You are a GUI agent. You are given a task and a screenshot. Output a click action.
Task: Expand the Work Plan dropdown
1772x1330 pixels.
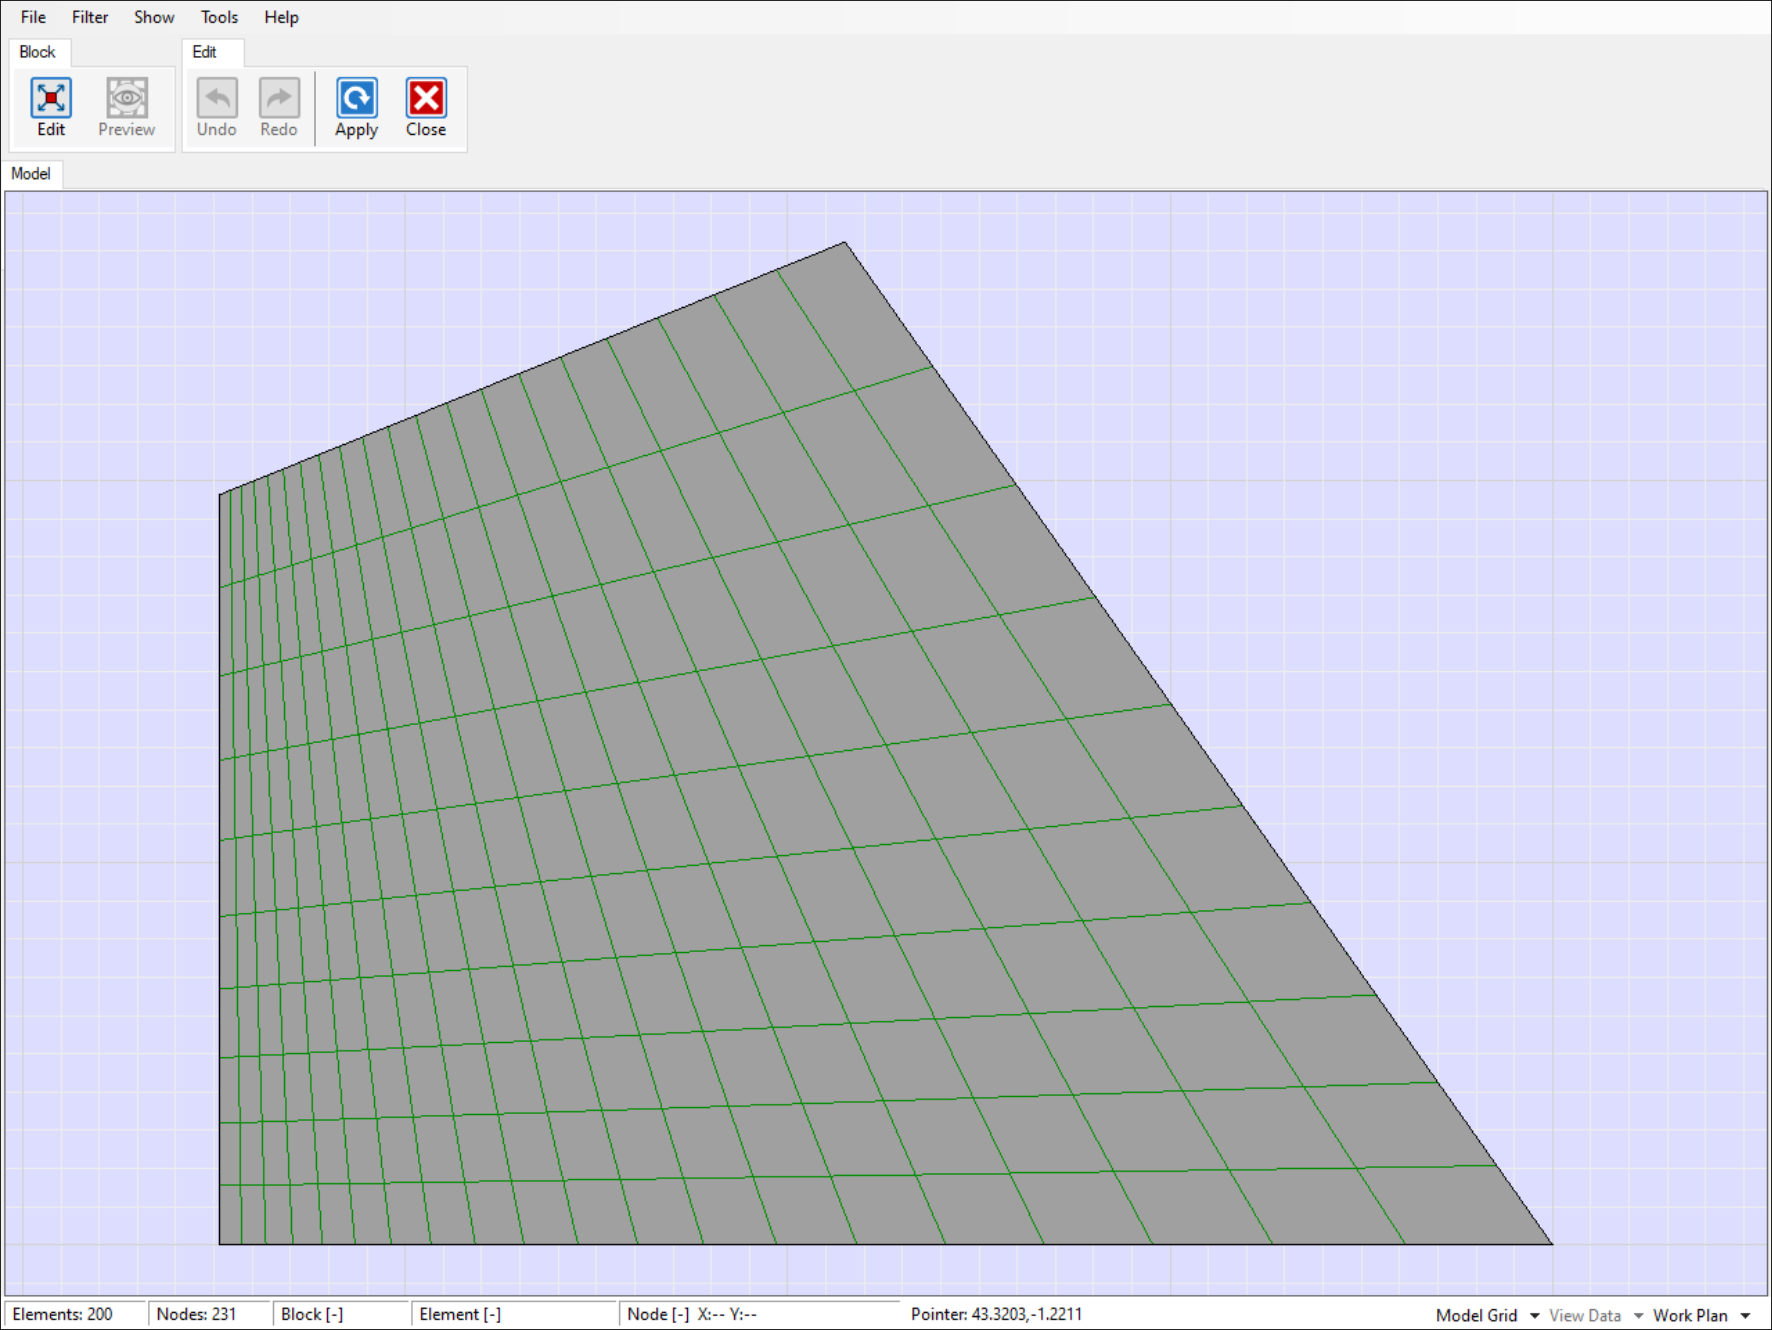pyautogui.click(x=1745, y=1315)
